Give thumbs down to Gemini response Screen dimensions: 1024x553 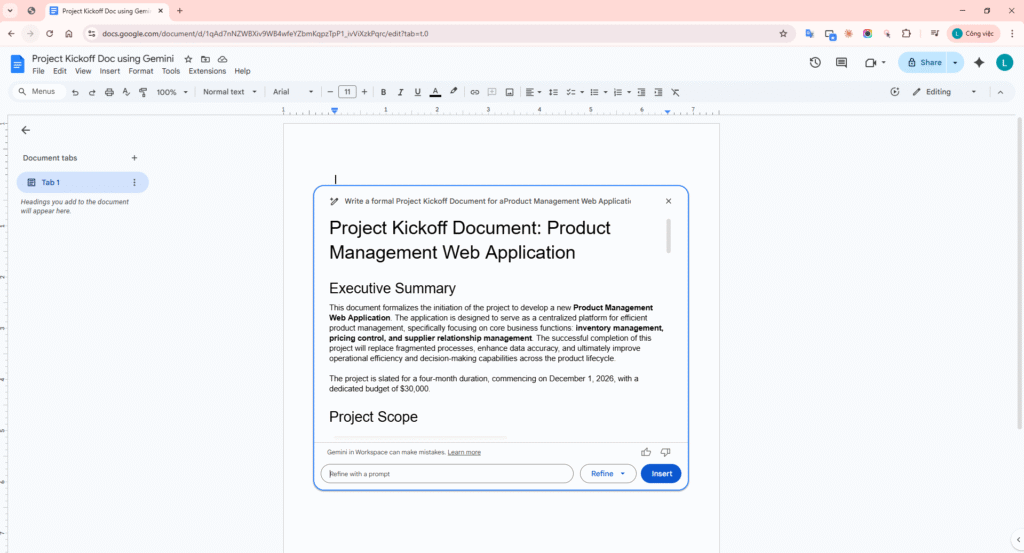[665, 452]
